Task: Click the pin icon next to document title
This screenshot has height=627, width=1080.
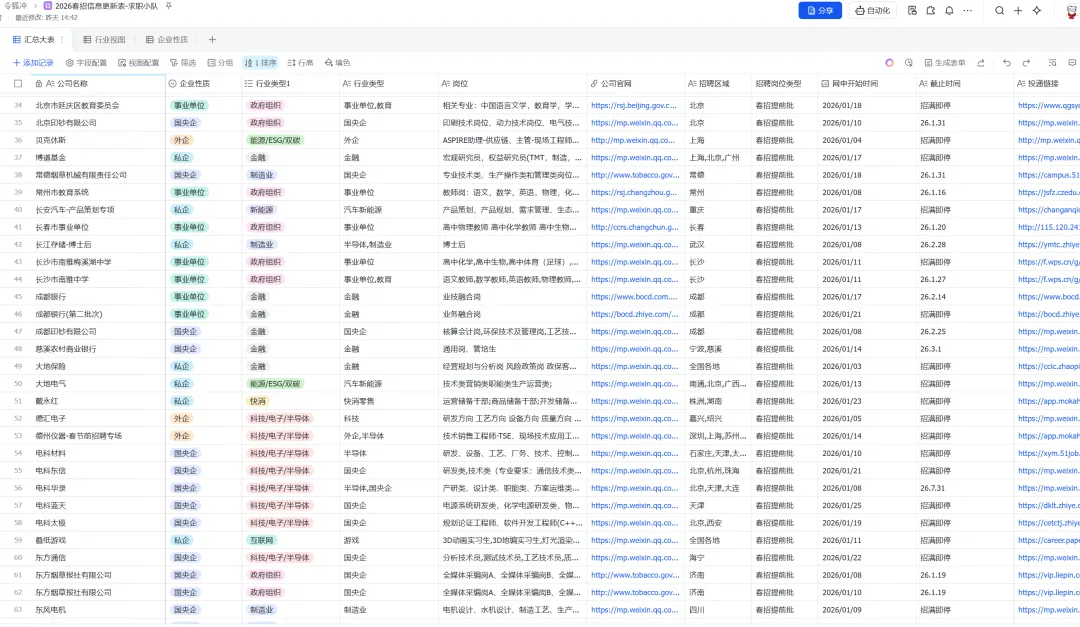Action: [168, 6]
